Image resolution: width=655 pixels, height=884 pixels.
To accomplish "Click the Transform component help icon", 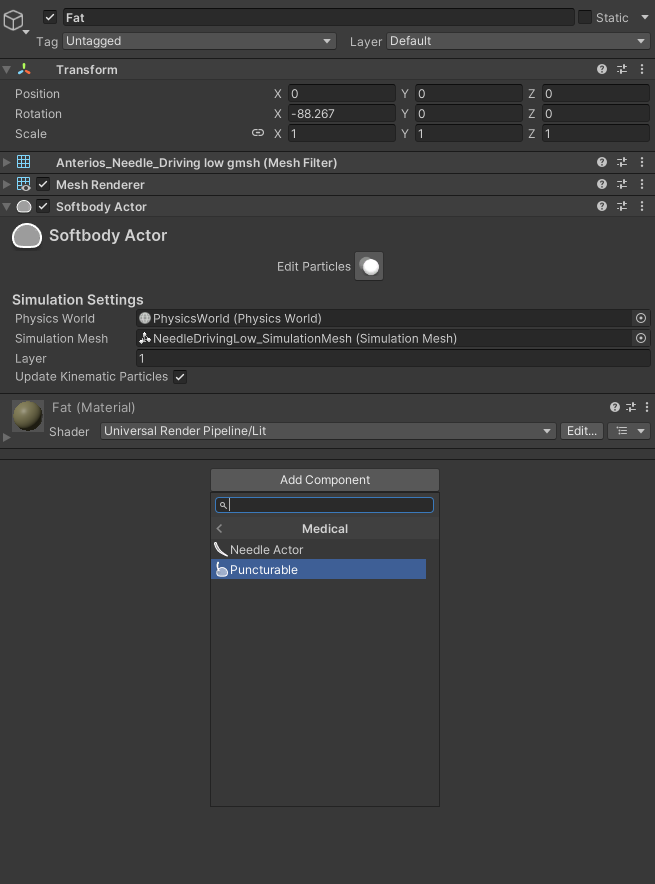I will click(x=602, y=70).
